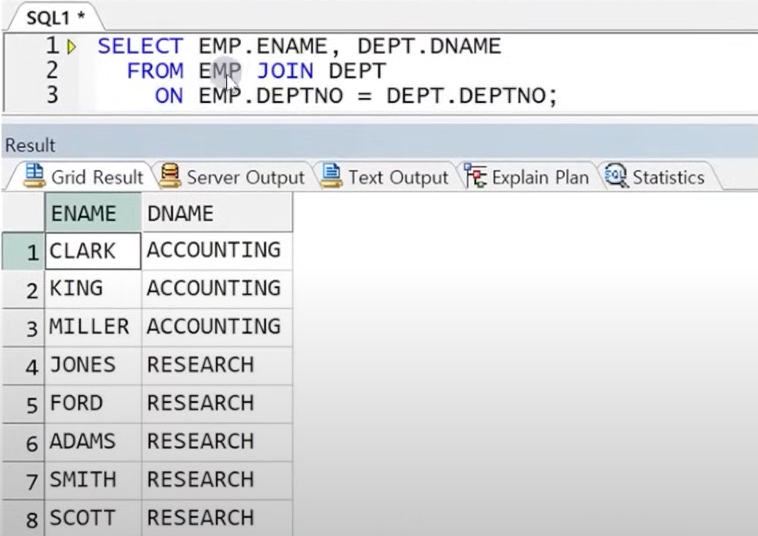Select the RESEARCH cell in SCOTT's row
The width and height of the screenshot is (758, 536).
tap(217, 518)
